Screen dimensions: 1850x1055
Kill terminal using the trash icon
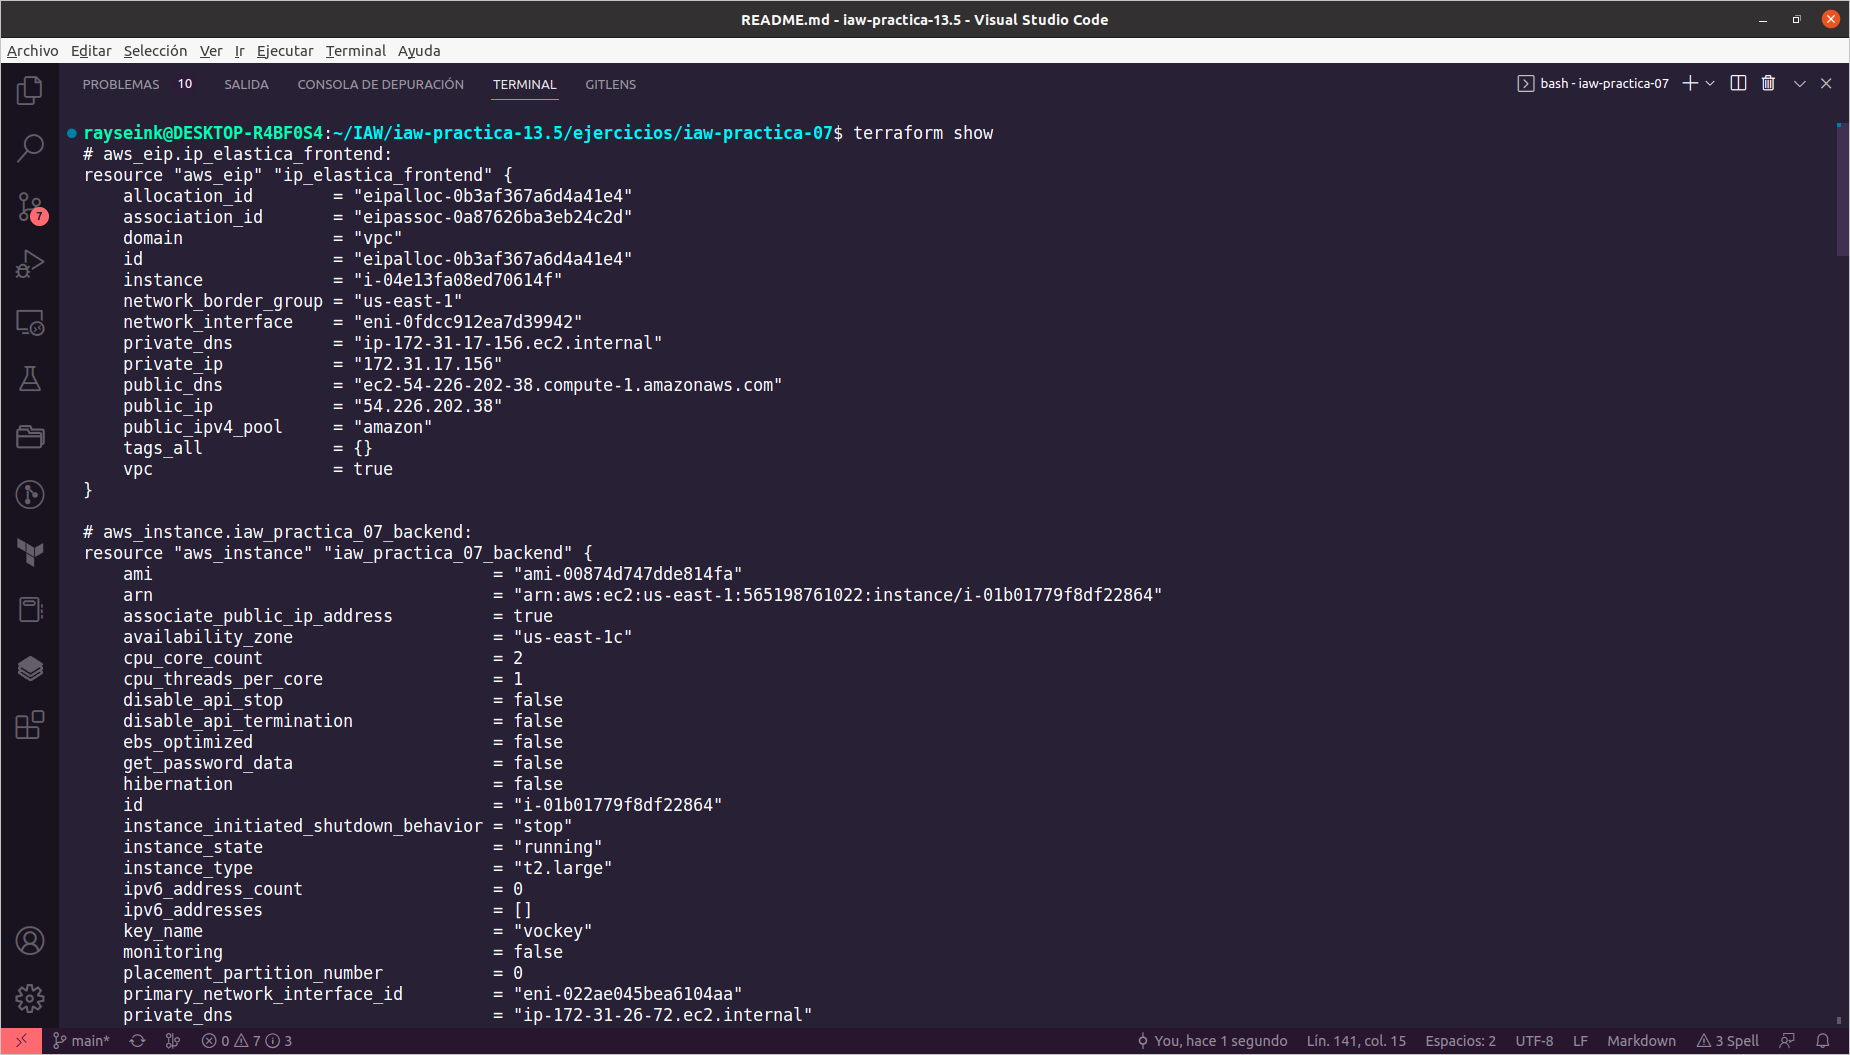[x=1768, y=84]
